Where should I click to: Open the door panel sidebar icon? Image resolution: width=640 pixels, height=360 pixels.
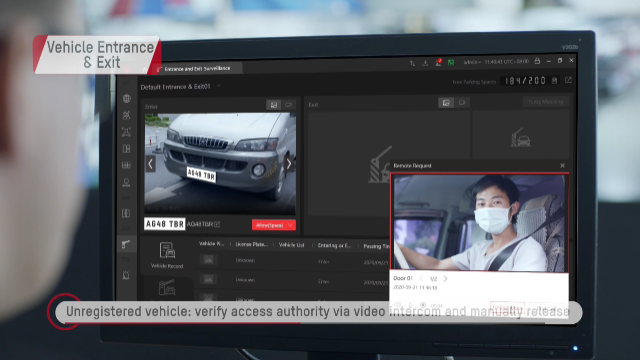pos(127,213)
